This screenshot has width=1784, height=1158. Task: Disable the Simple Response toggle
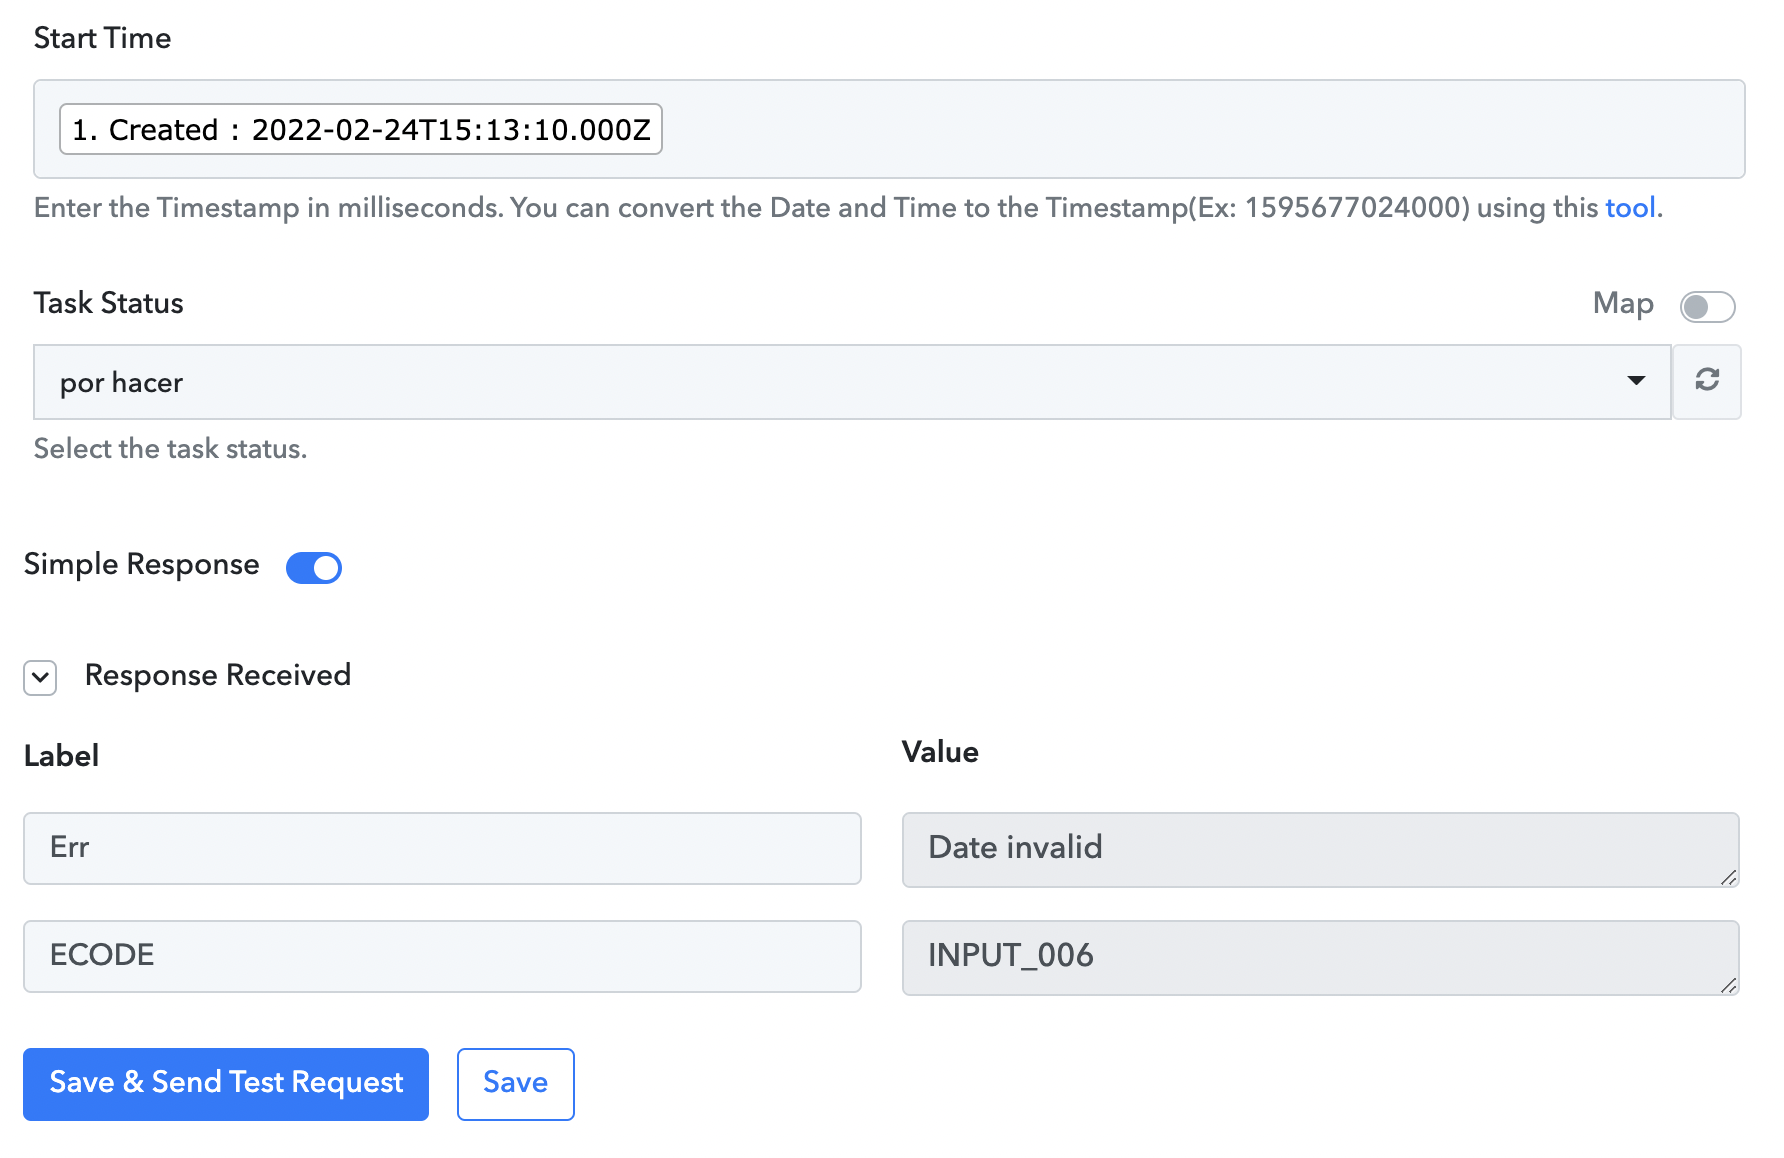point(314,567)
